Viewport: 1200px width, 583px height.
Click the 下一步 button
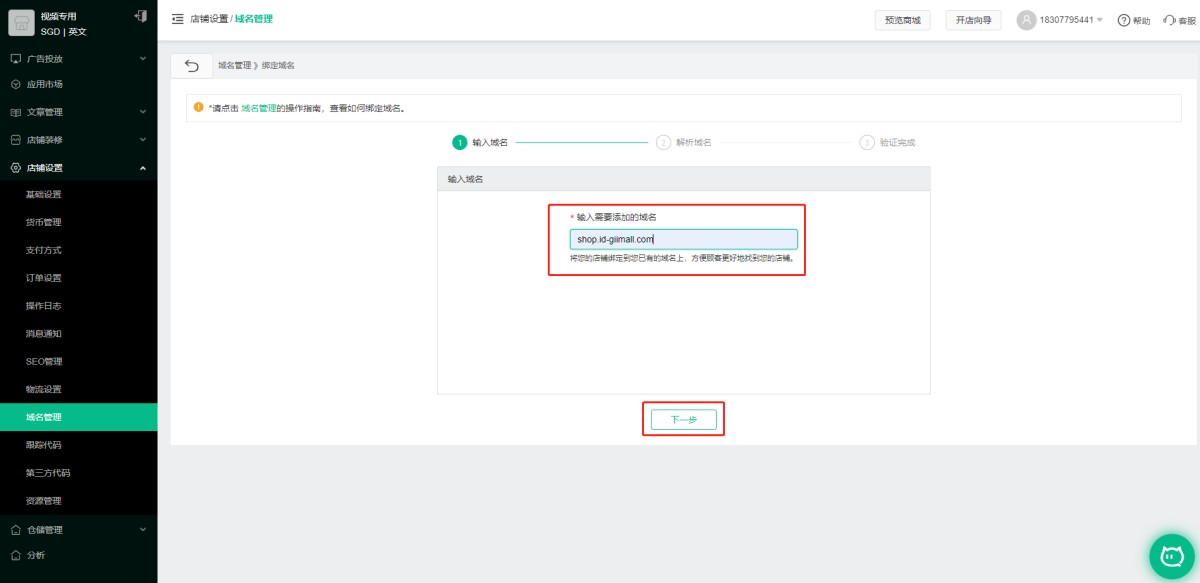(683, 420)
